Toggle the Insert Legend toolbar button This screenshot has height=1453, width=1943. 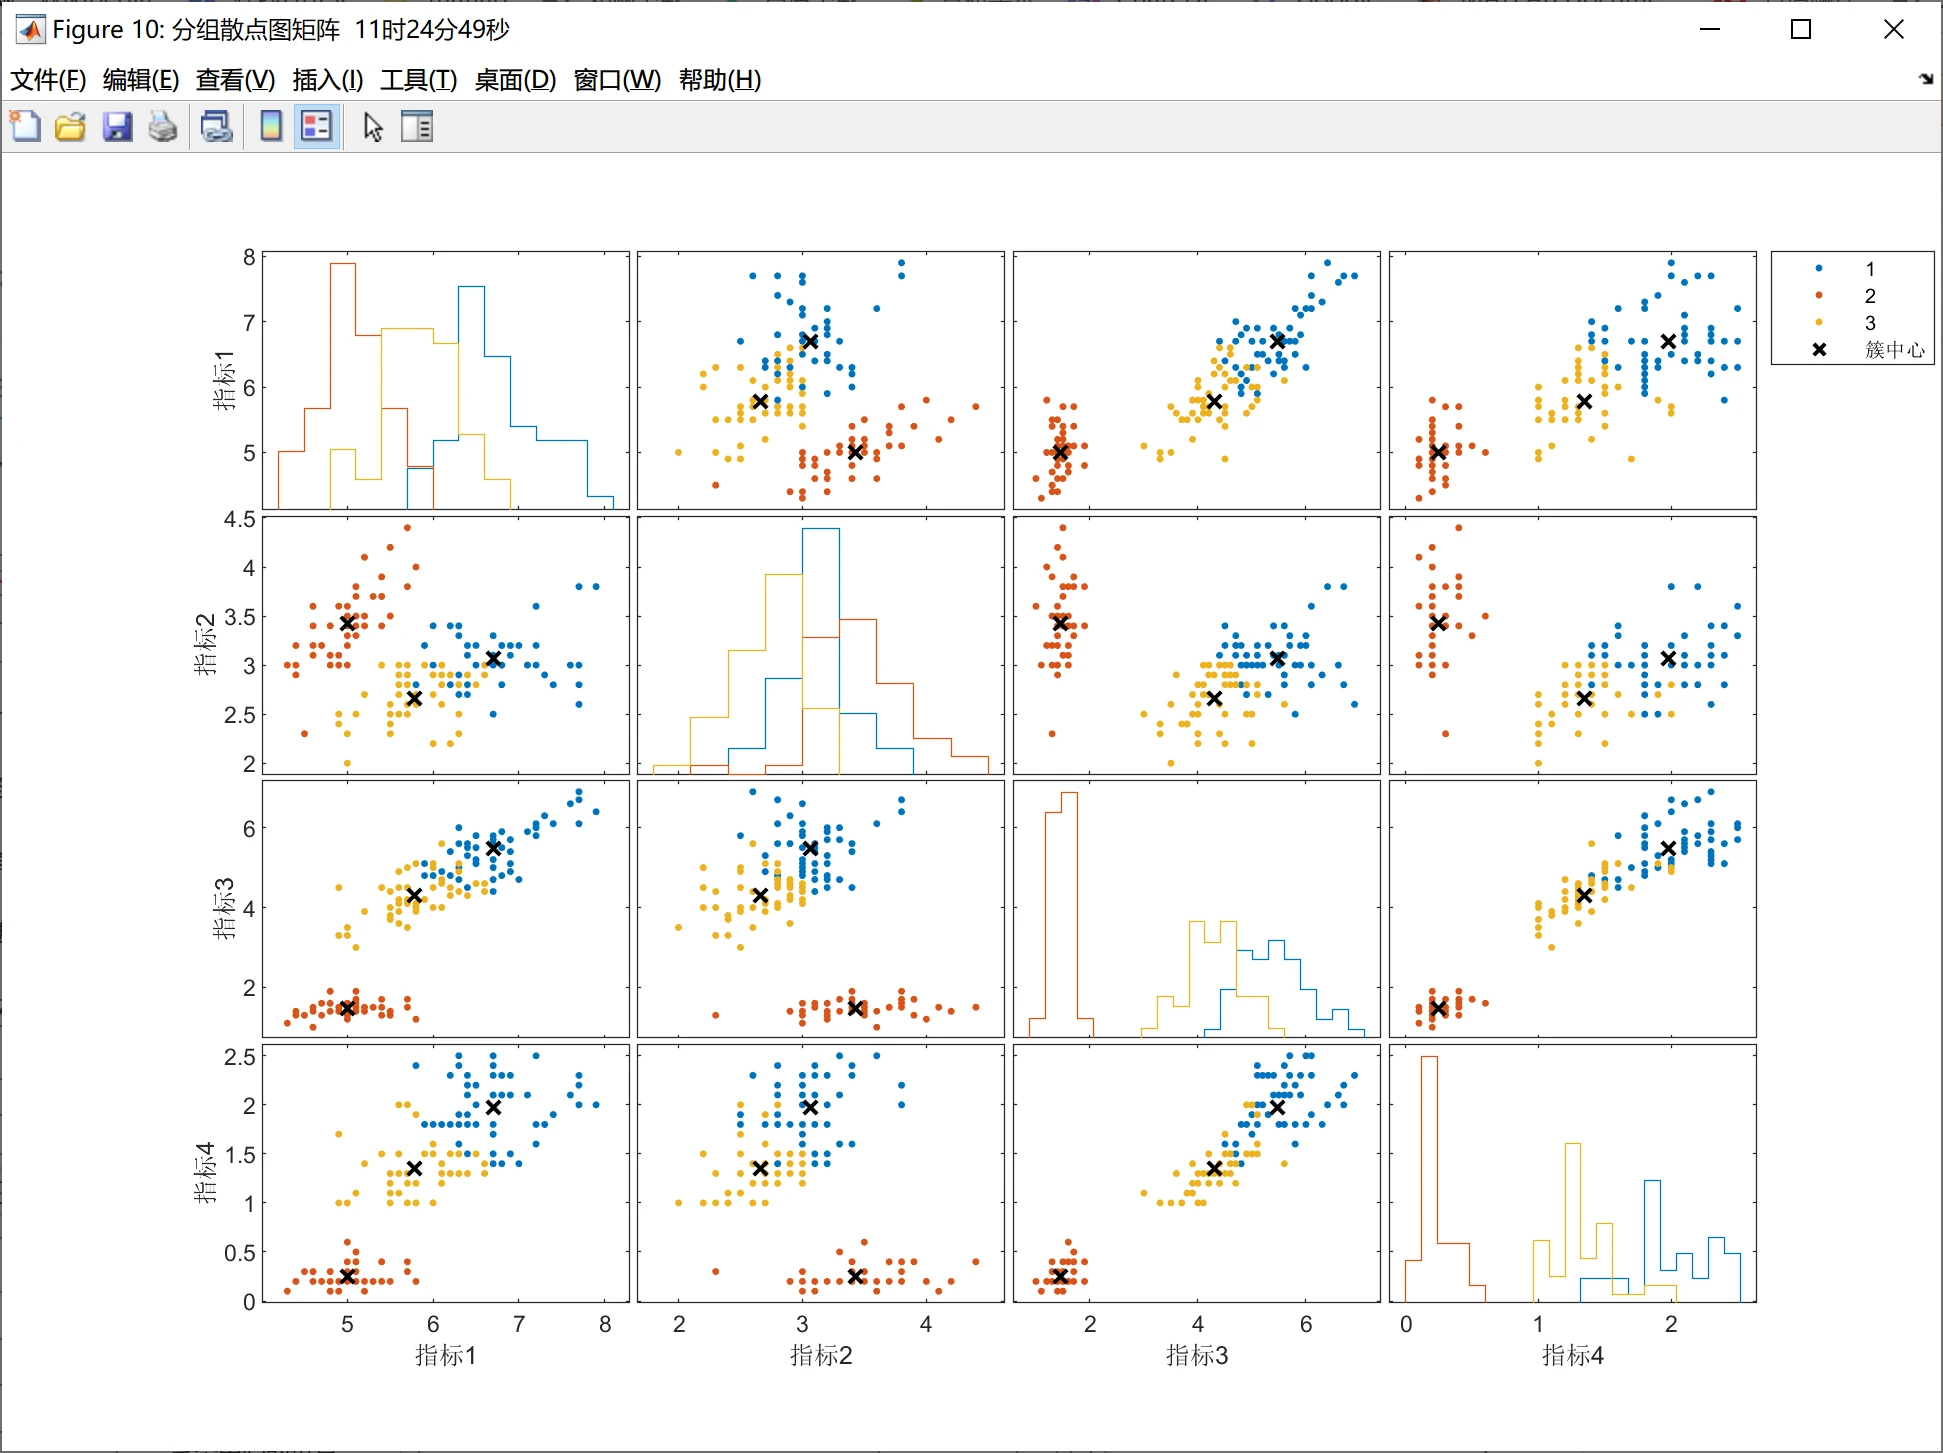click(x=317, y=127)
